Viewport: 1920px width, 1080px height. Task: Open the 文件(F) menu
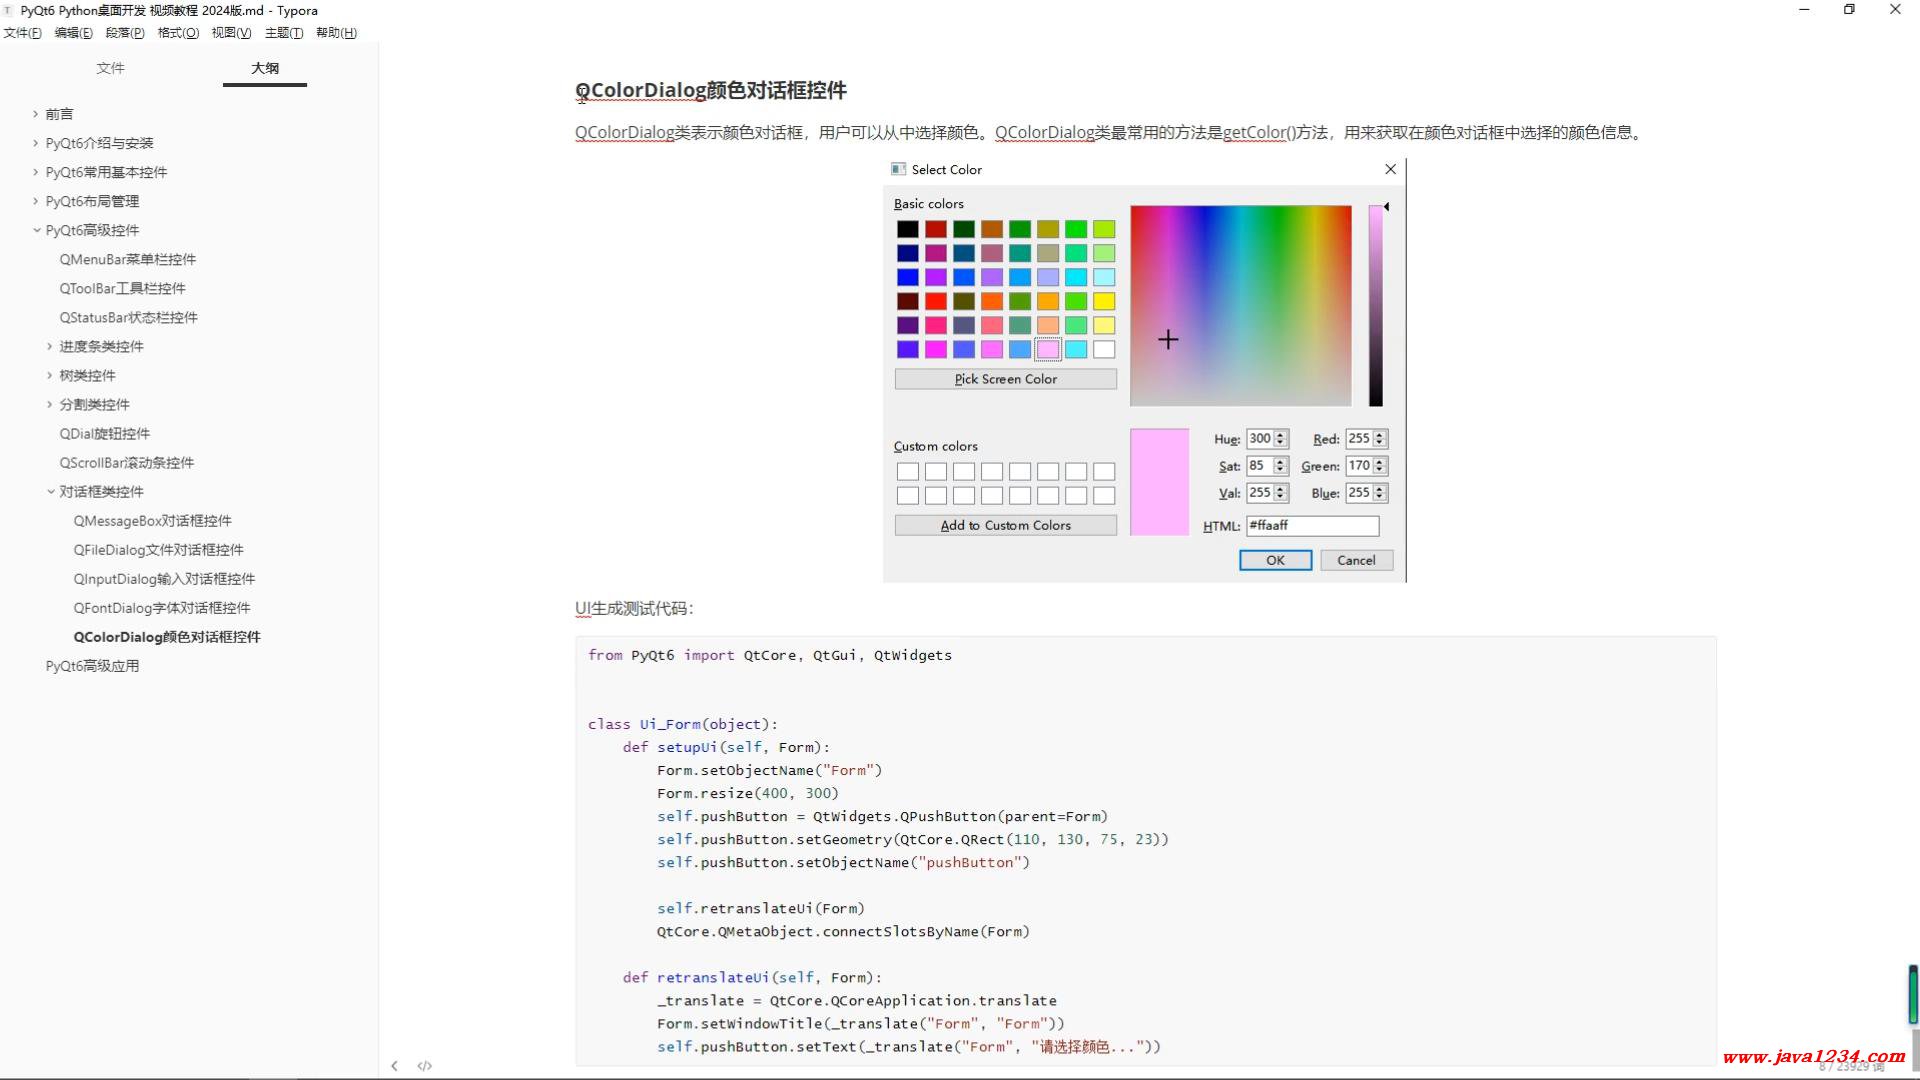pos(22,33)
